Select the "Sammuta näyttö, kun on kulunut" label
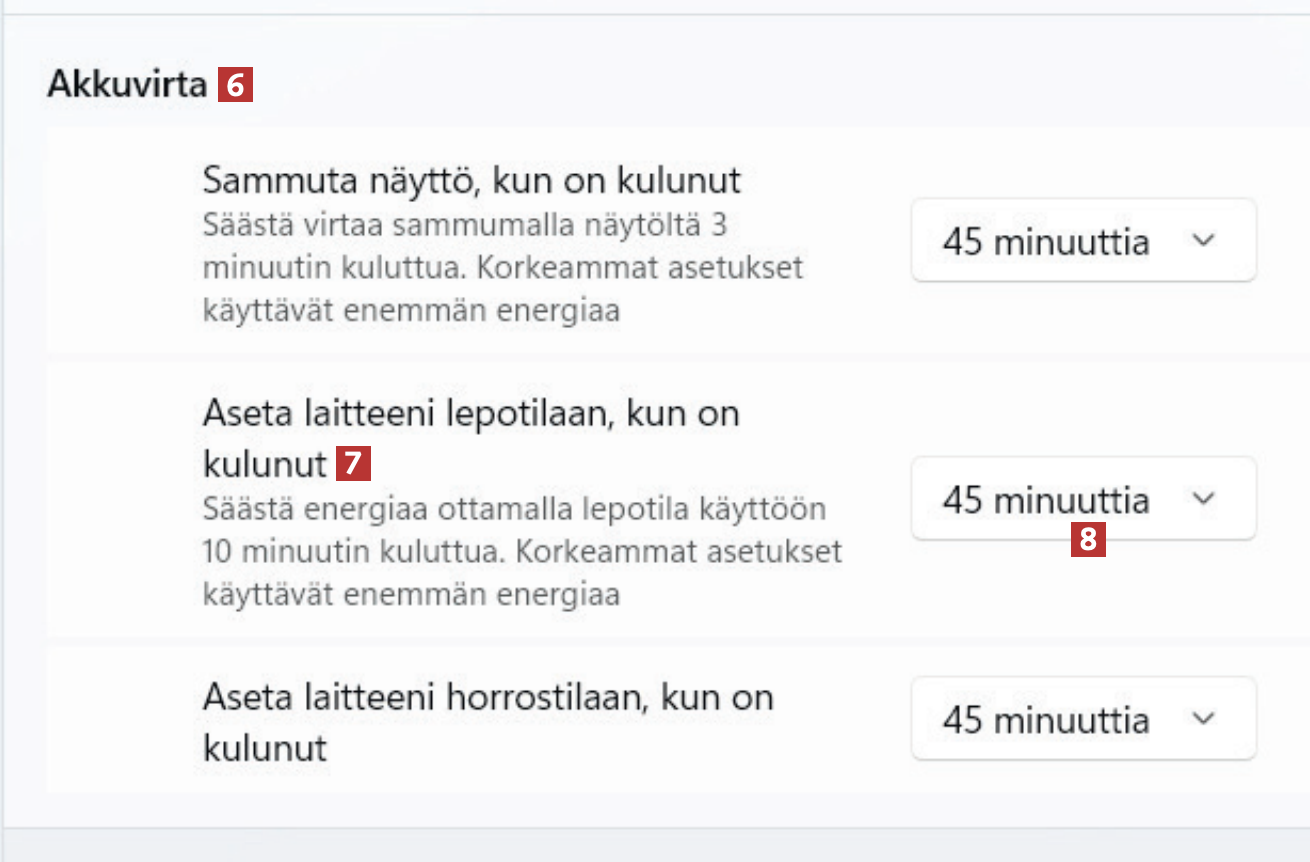 point(471,181)
